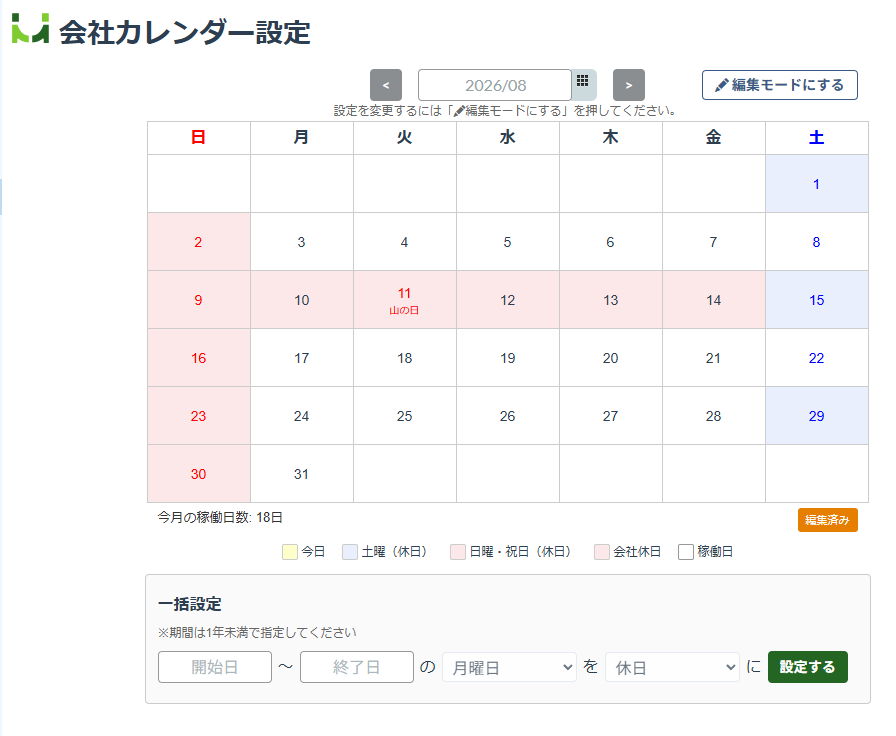Click the green 設定する button
The height and width of the screenshot is (736, 896).
click(x=807, y=667)
